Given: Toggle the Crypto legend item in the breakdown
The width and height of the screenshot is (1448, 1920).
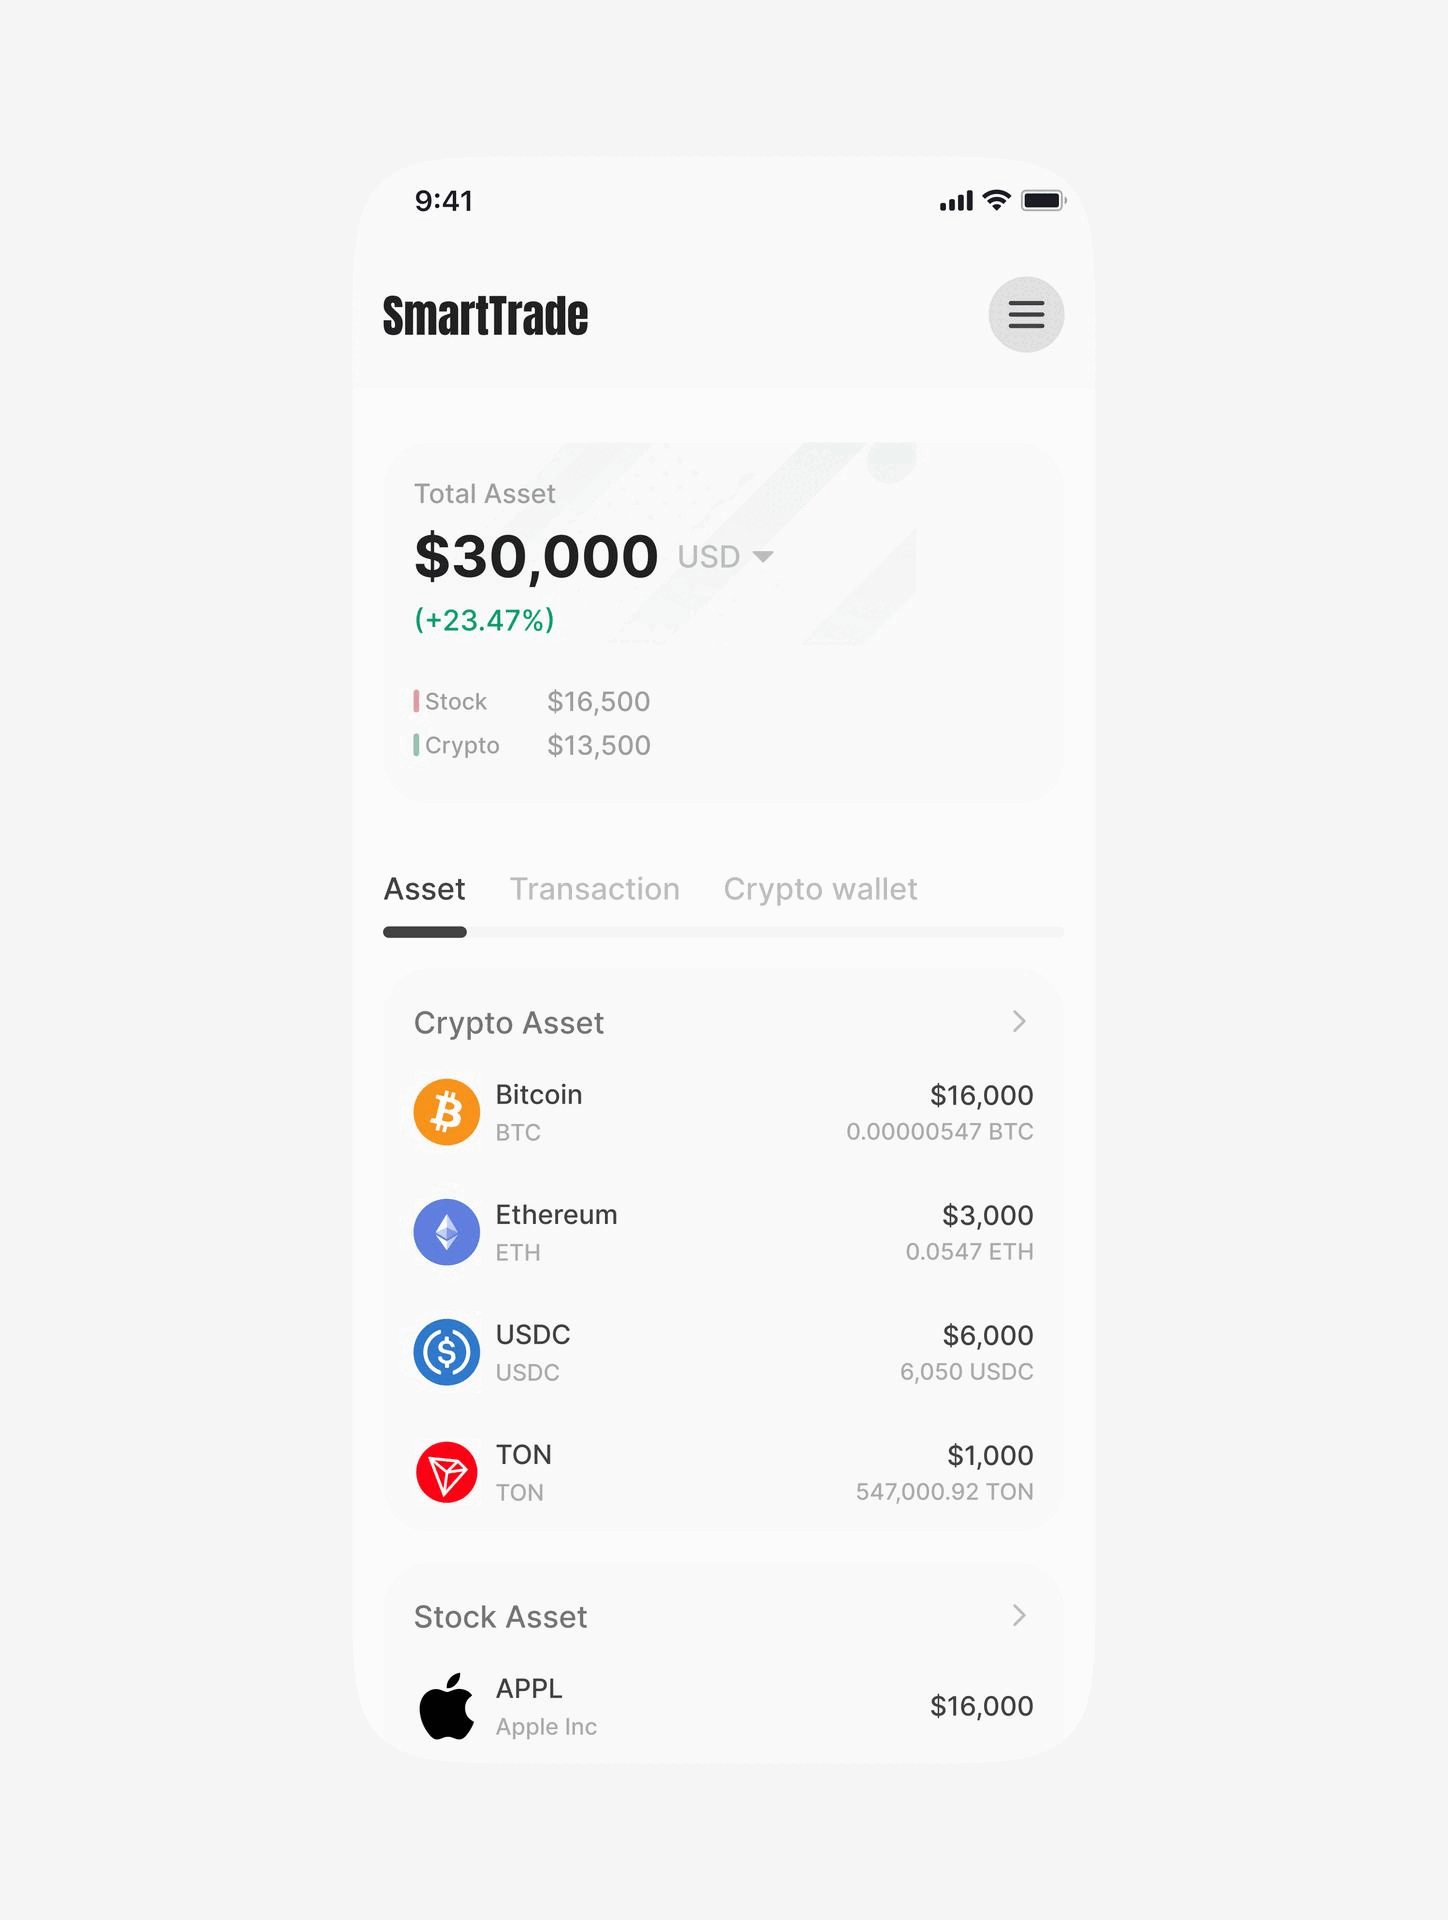Looking at the screenshot, I should click(458, 745).
